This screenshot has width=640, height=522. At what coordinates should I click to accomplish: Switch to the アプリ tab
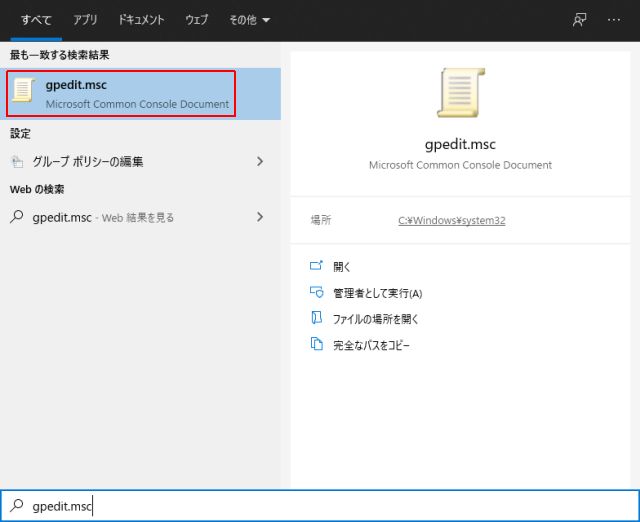pos(85,20)
